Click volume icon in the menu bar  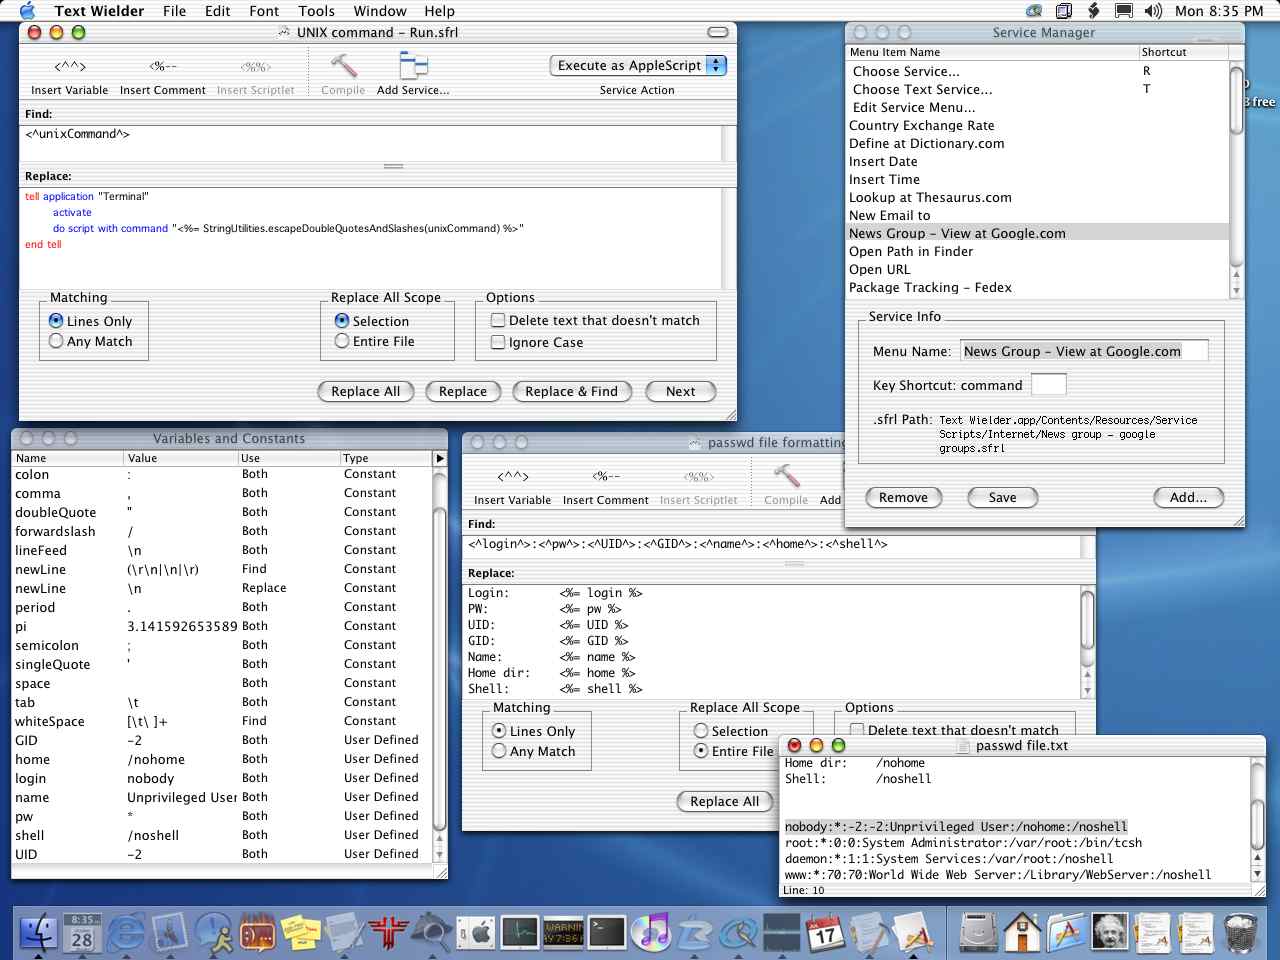pyautogui.click(x=1154, y=11)
